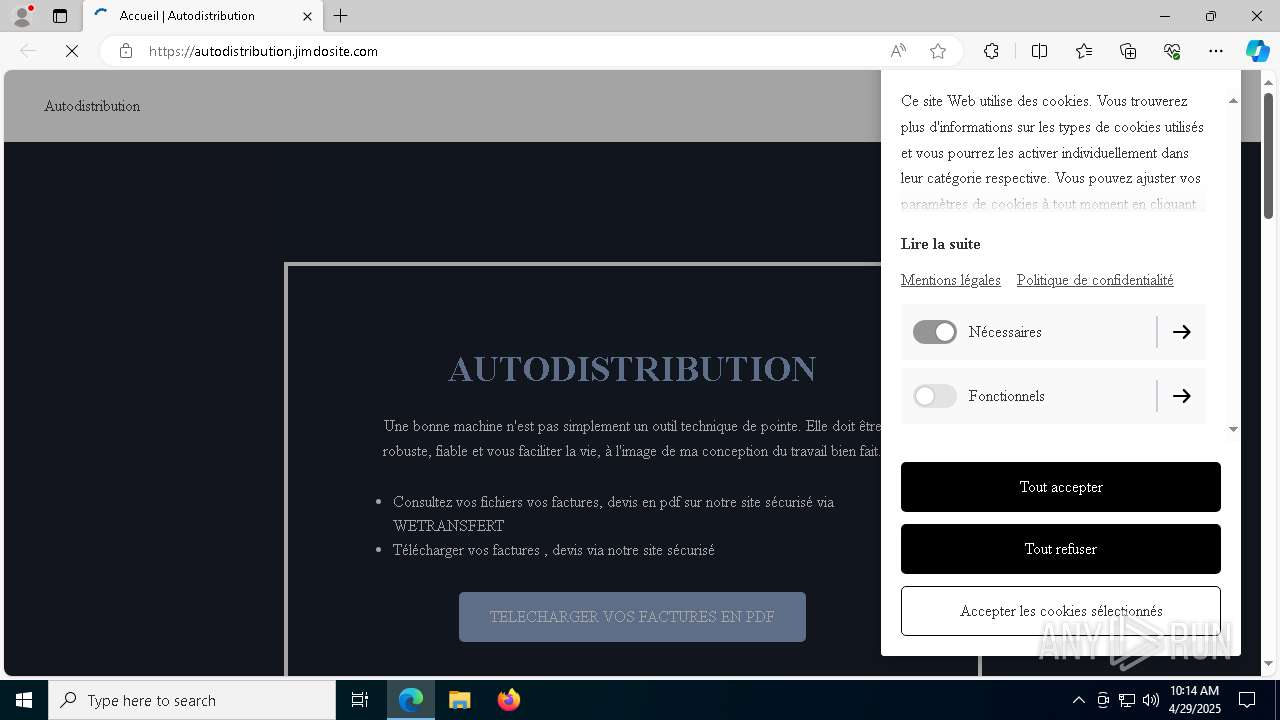Click the cookie panel scroll-down arrow
Image resolution: width=1280 pixels, height=720 pixels.
pos(1233,429)
